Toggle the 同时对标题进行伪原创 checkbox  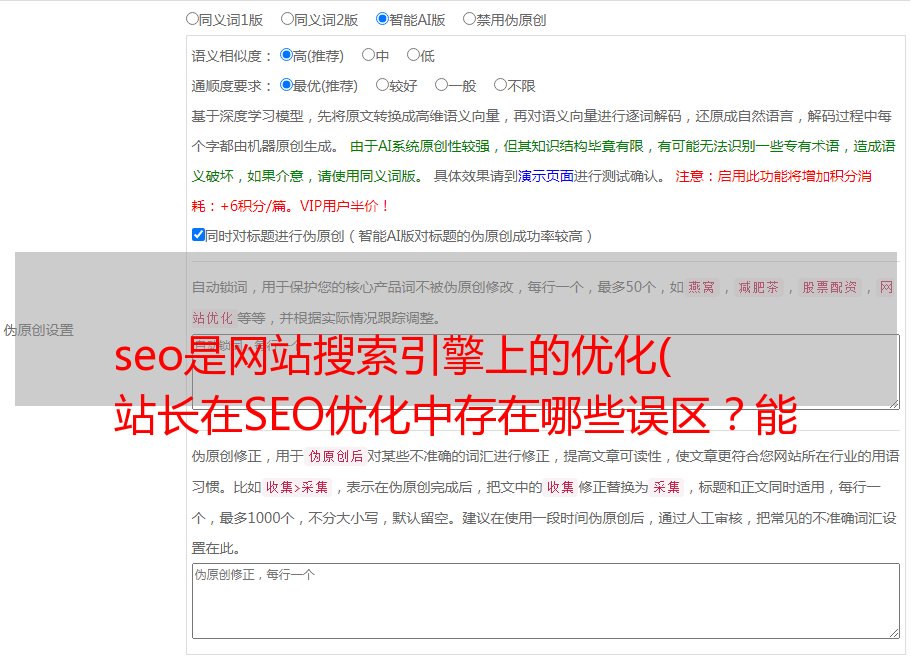coord(198,235)
